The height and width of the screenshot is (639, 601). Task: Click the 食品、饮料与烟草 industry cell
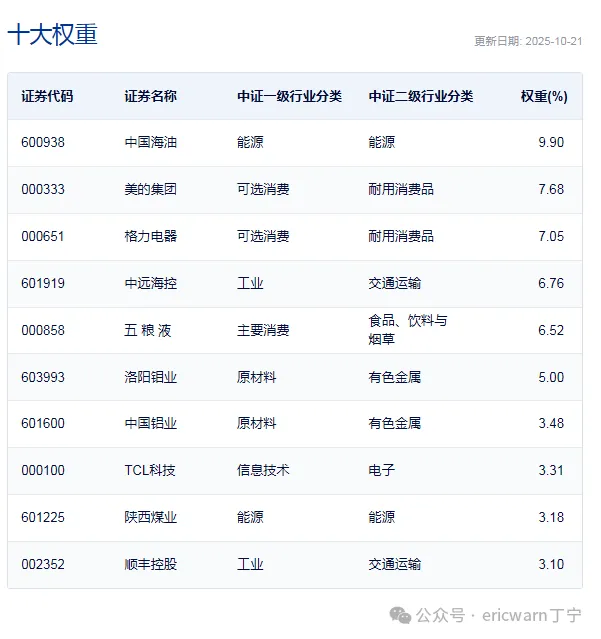tap(408, 330)
